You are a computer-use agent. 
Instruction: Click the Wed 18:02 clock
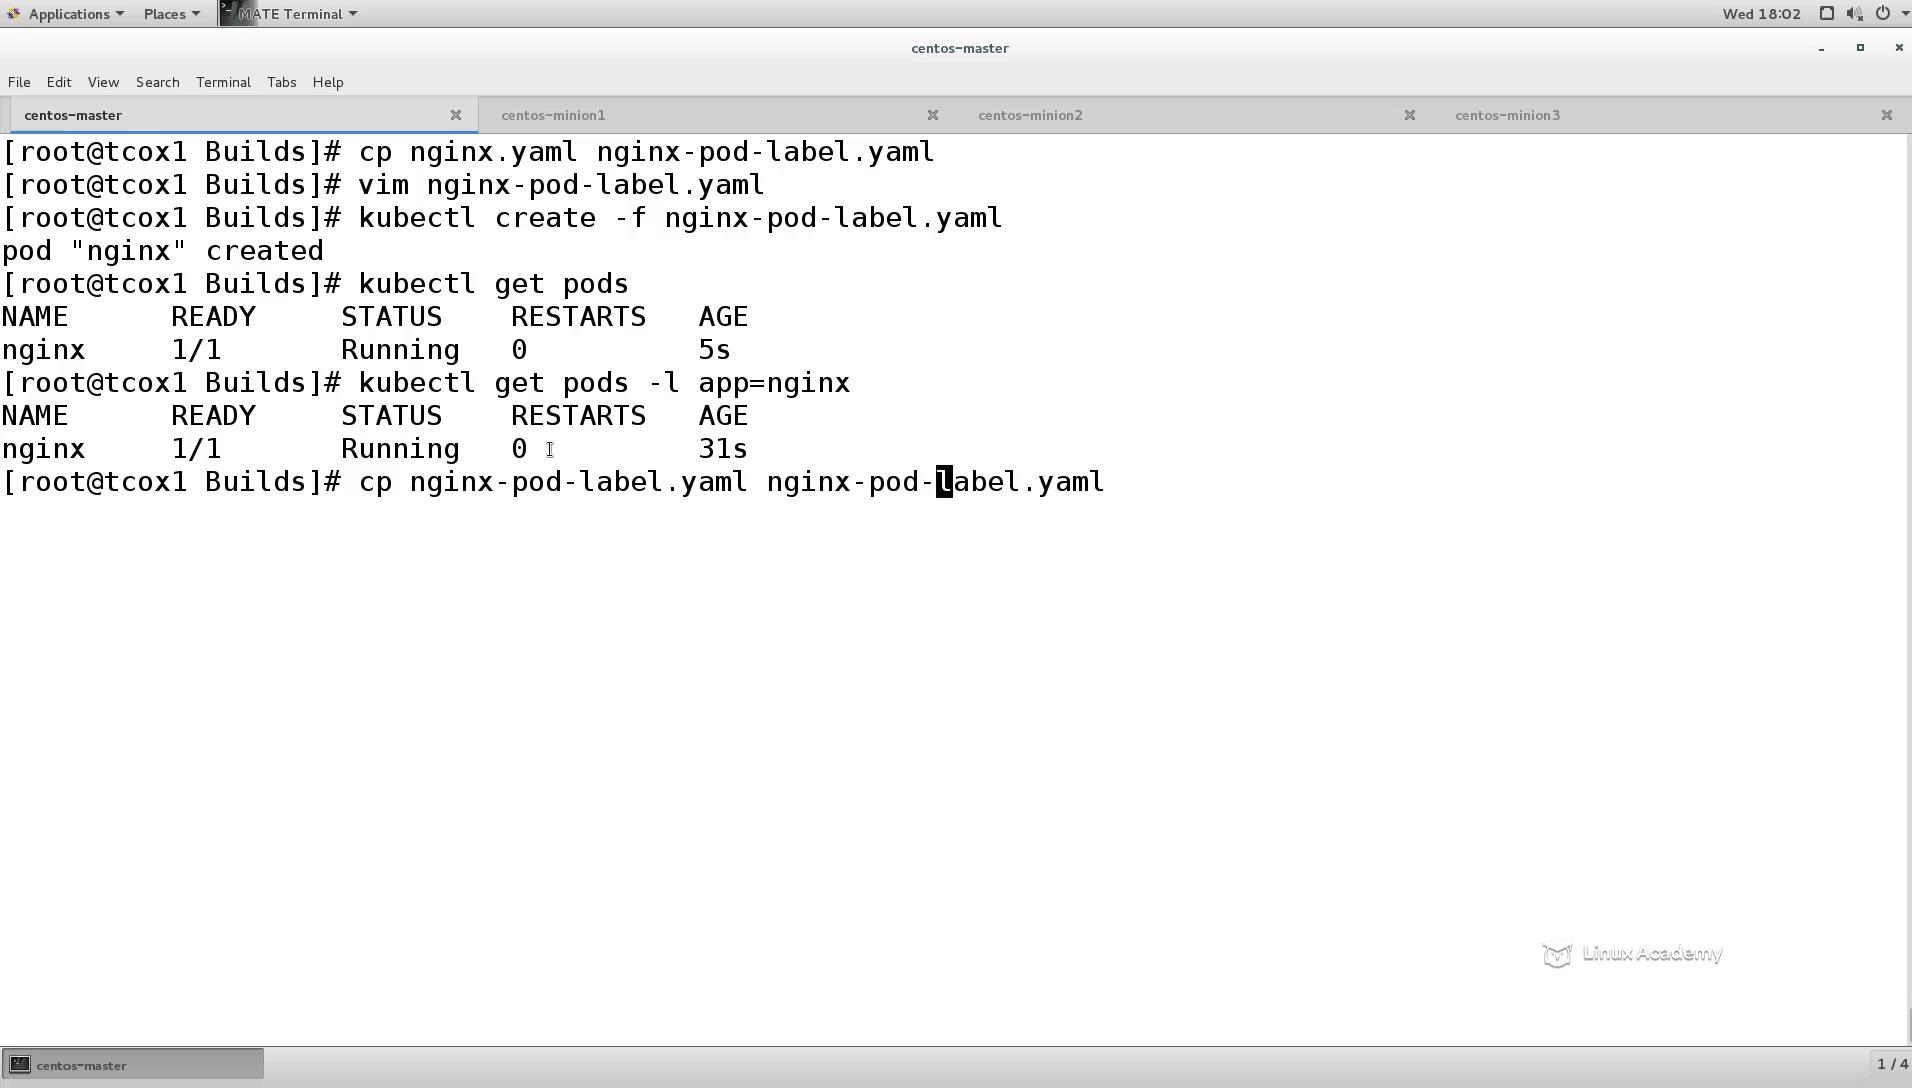[1761, 14]
